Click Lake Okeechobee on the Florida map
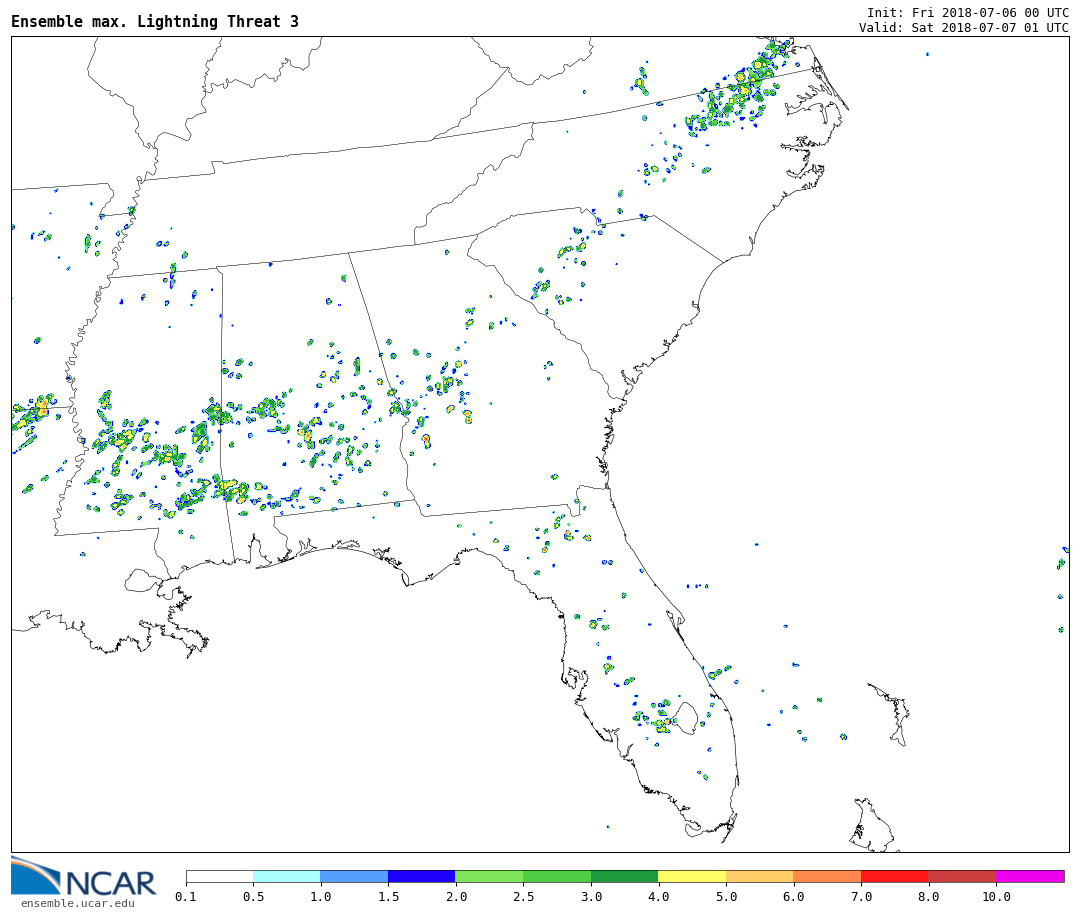Image resolution: width=1080 pixels, height=915 pixels. point(685,716)
